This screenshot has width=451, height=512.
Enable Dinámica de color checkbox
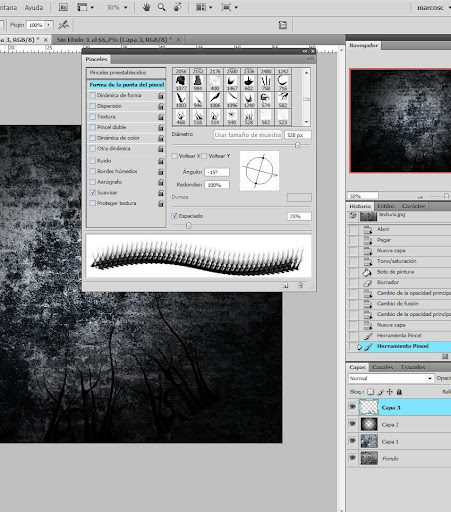tap(93, 138)
